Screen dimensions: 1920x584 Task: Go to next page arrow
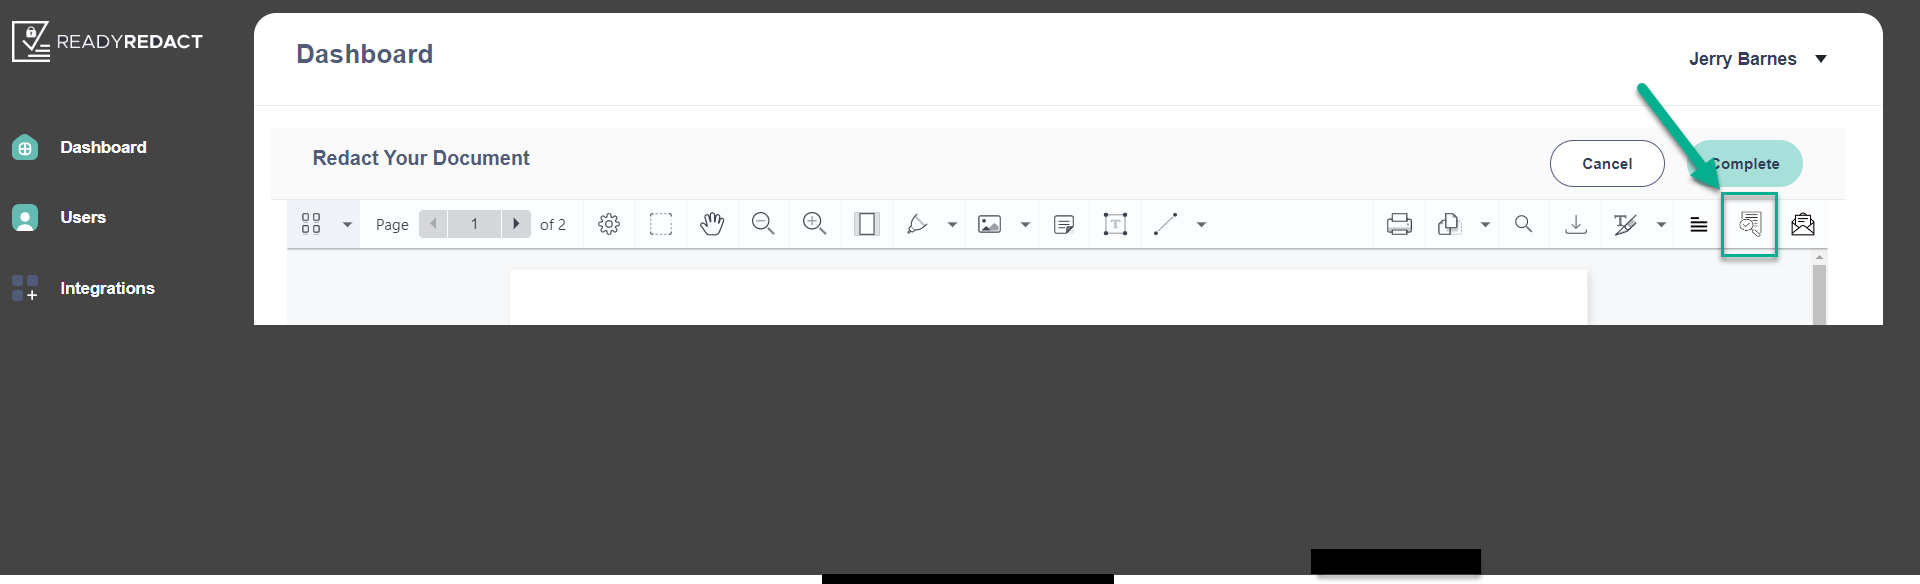(x=516, y=224)
